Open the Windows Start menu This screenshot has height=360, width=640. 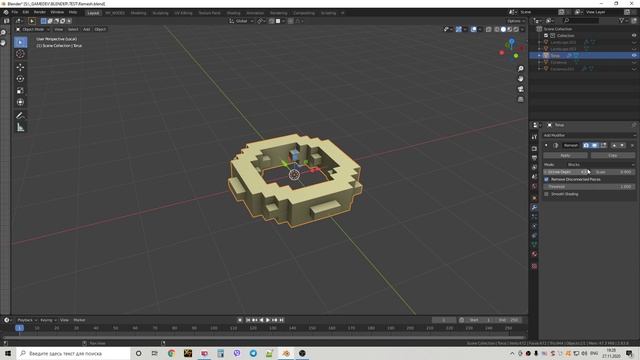8,353
